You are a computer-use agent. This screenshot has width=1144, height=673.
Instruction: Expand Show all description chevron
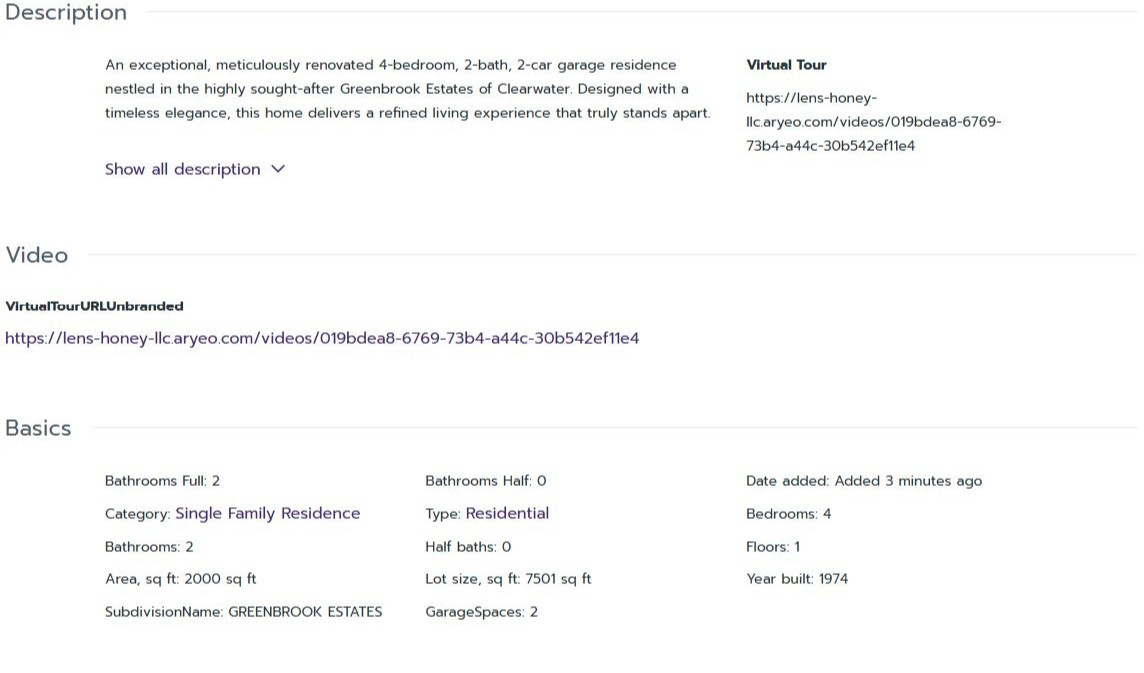coord(278,169)
